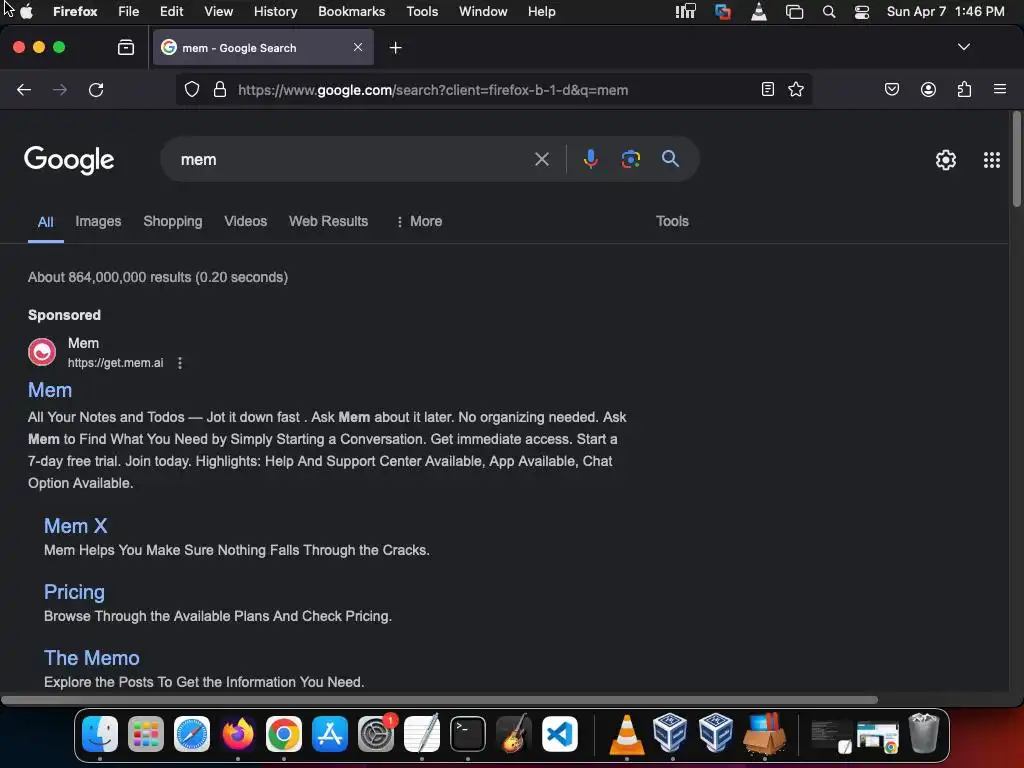Open the Firefox Tools menu in menu bar
The height and width of the screenshot is (768, 1024).
[422, 11]
